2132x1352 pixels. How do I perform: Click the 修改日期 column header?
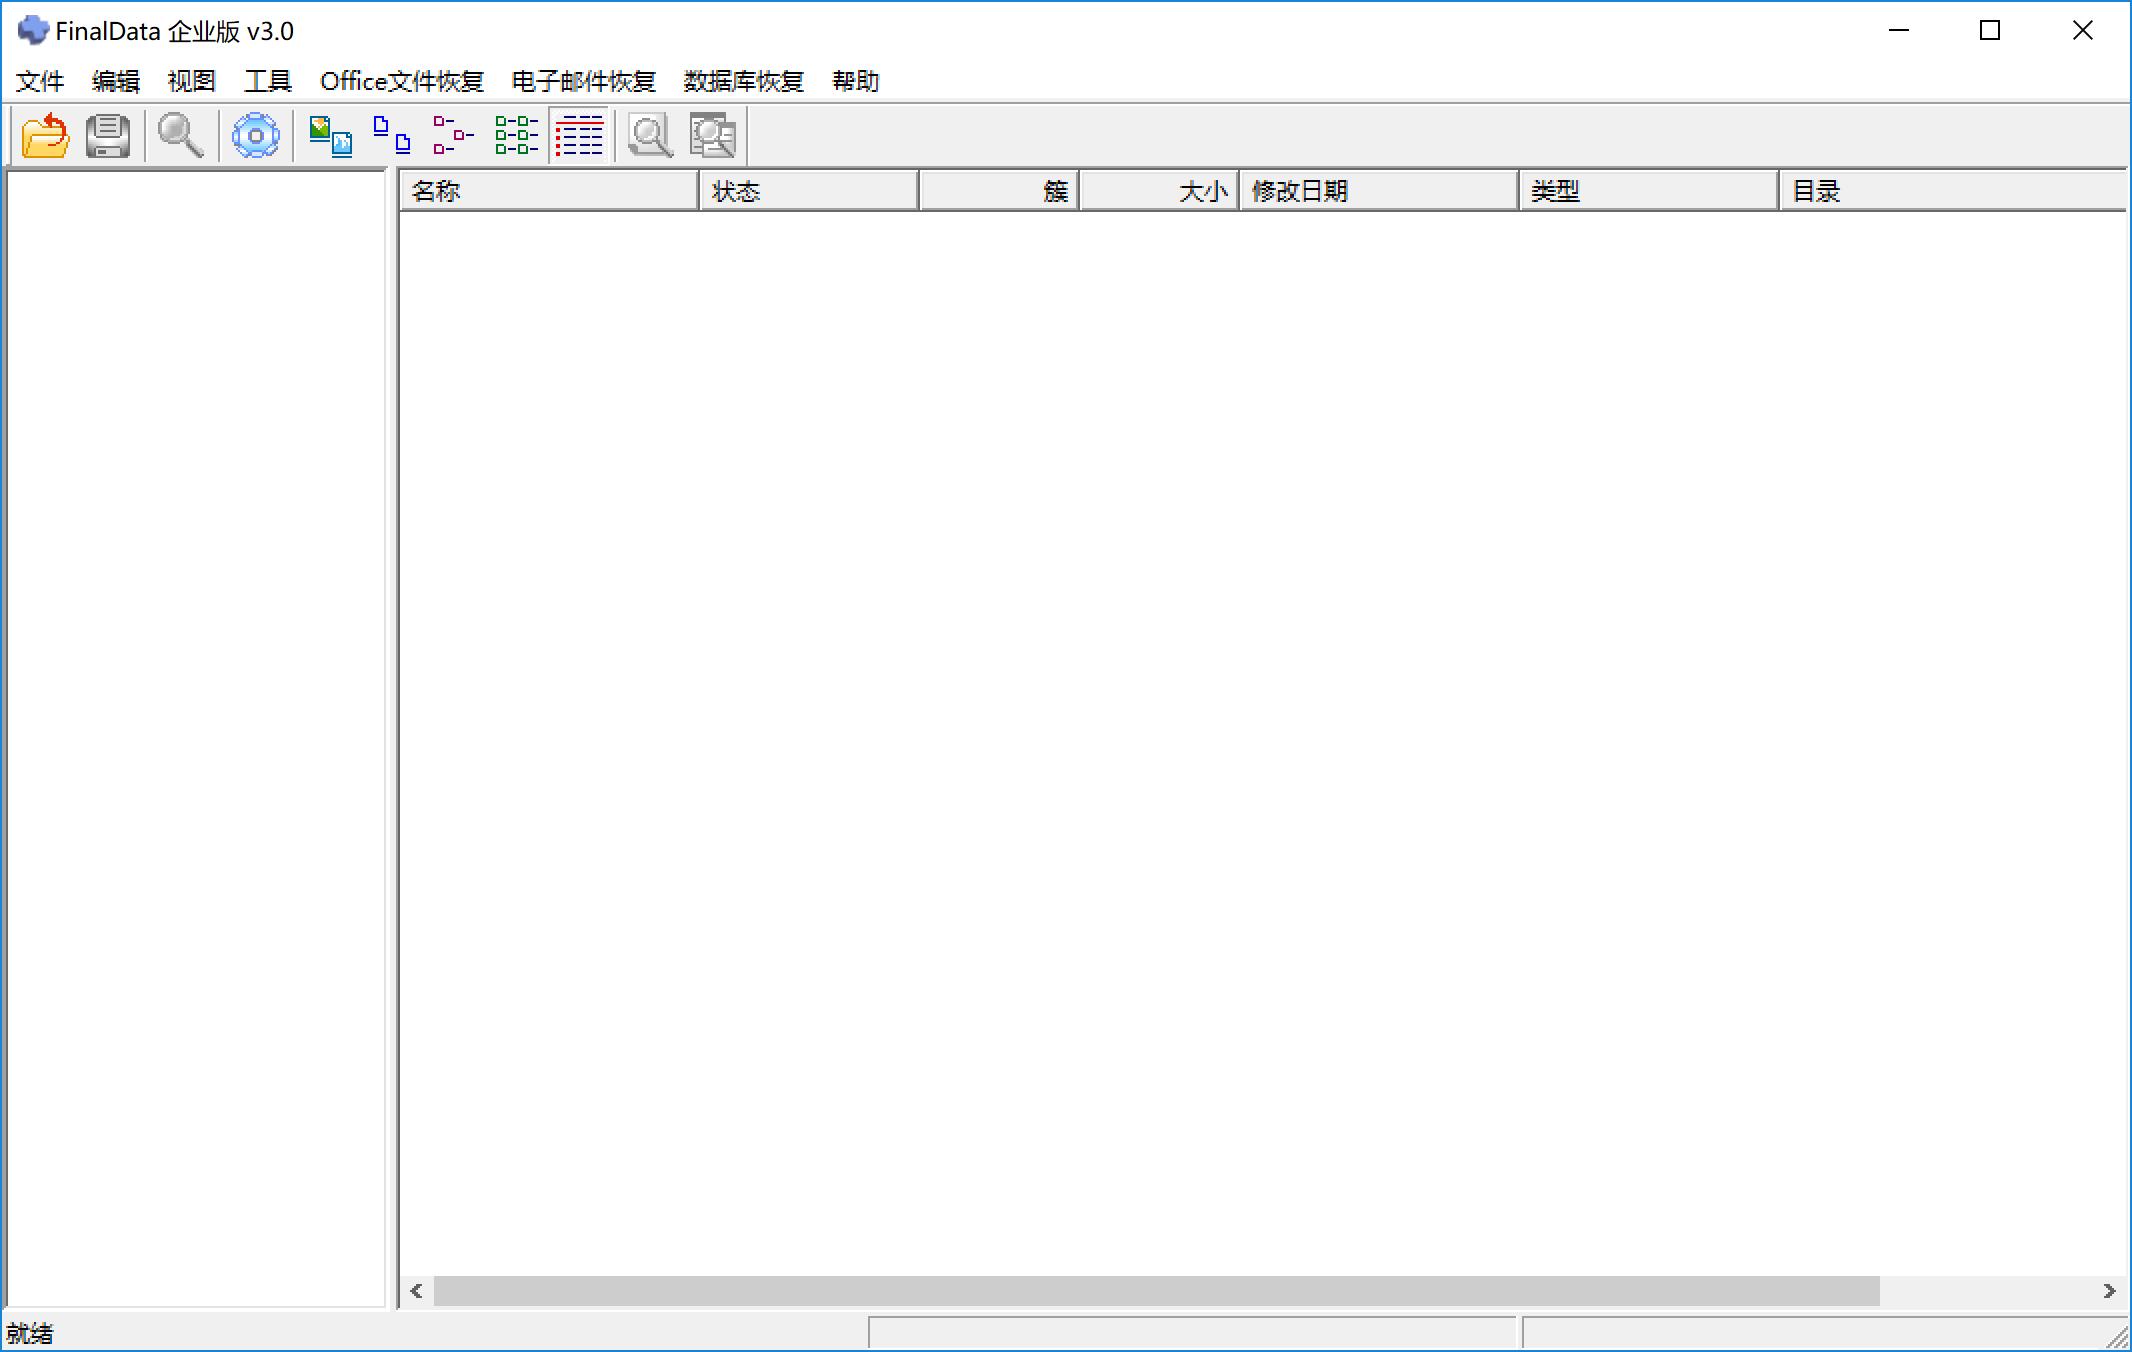[1375, 190]
